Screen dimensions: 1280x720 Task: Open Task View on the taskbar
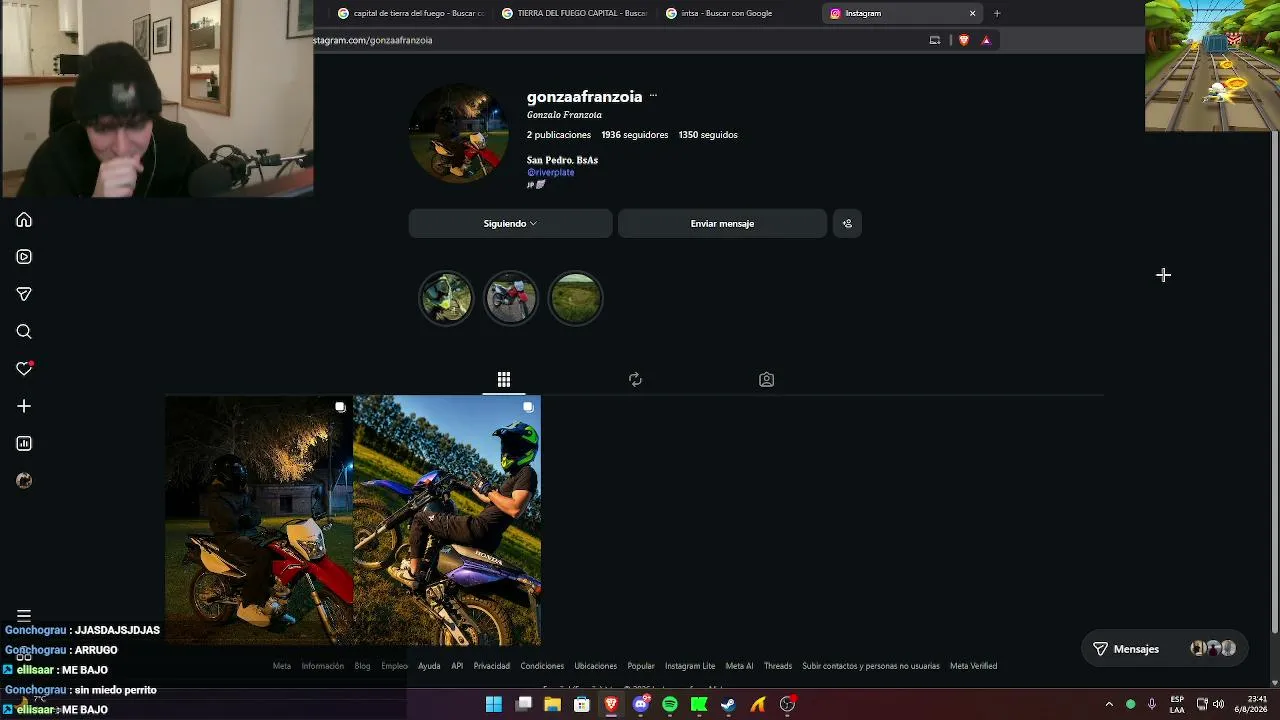pyautogui.click(x=523, y=705)
